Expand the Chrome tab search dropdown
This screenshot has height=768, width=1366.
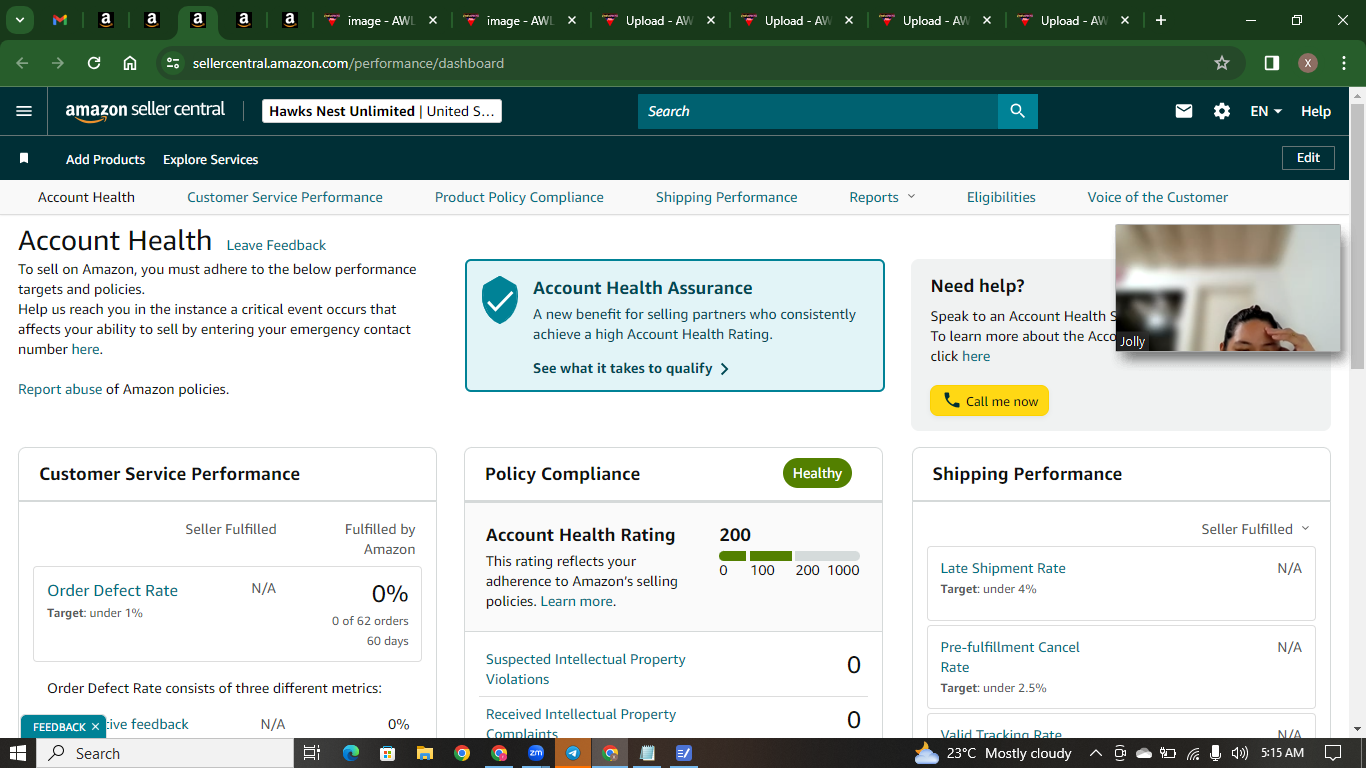(19, 20)
